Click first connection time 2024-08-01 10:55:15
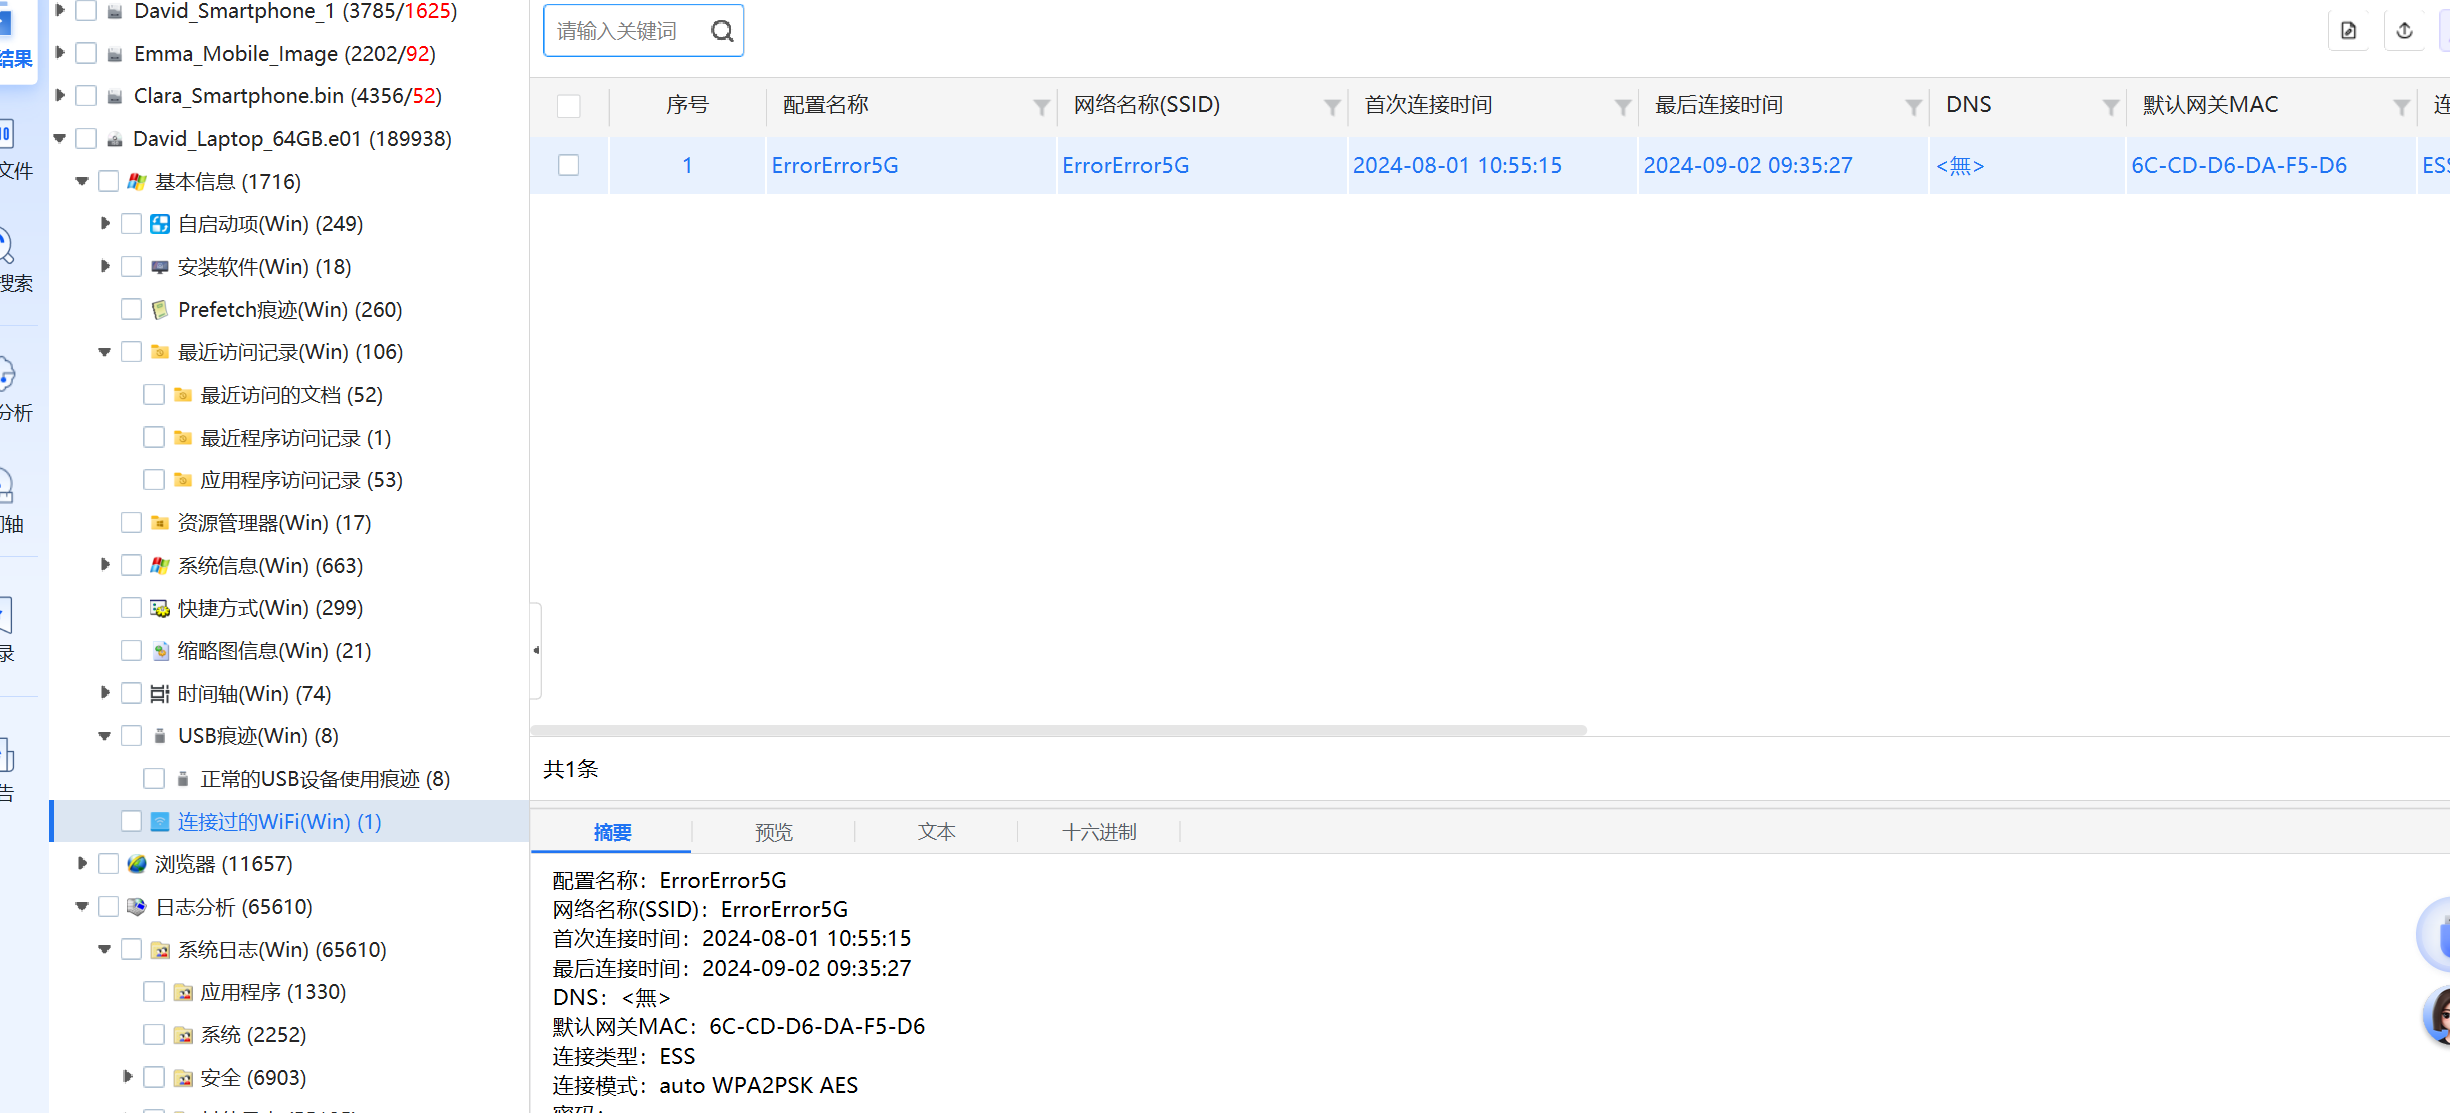 (1457, 166)
